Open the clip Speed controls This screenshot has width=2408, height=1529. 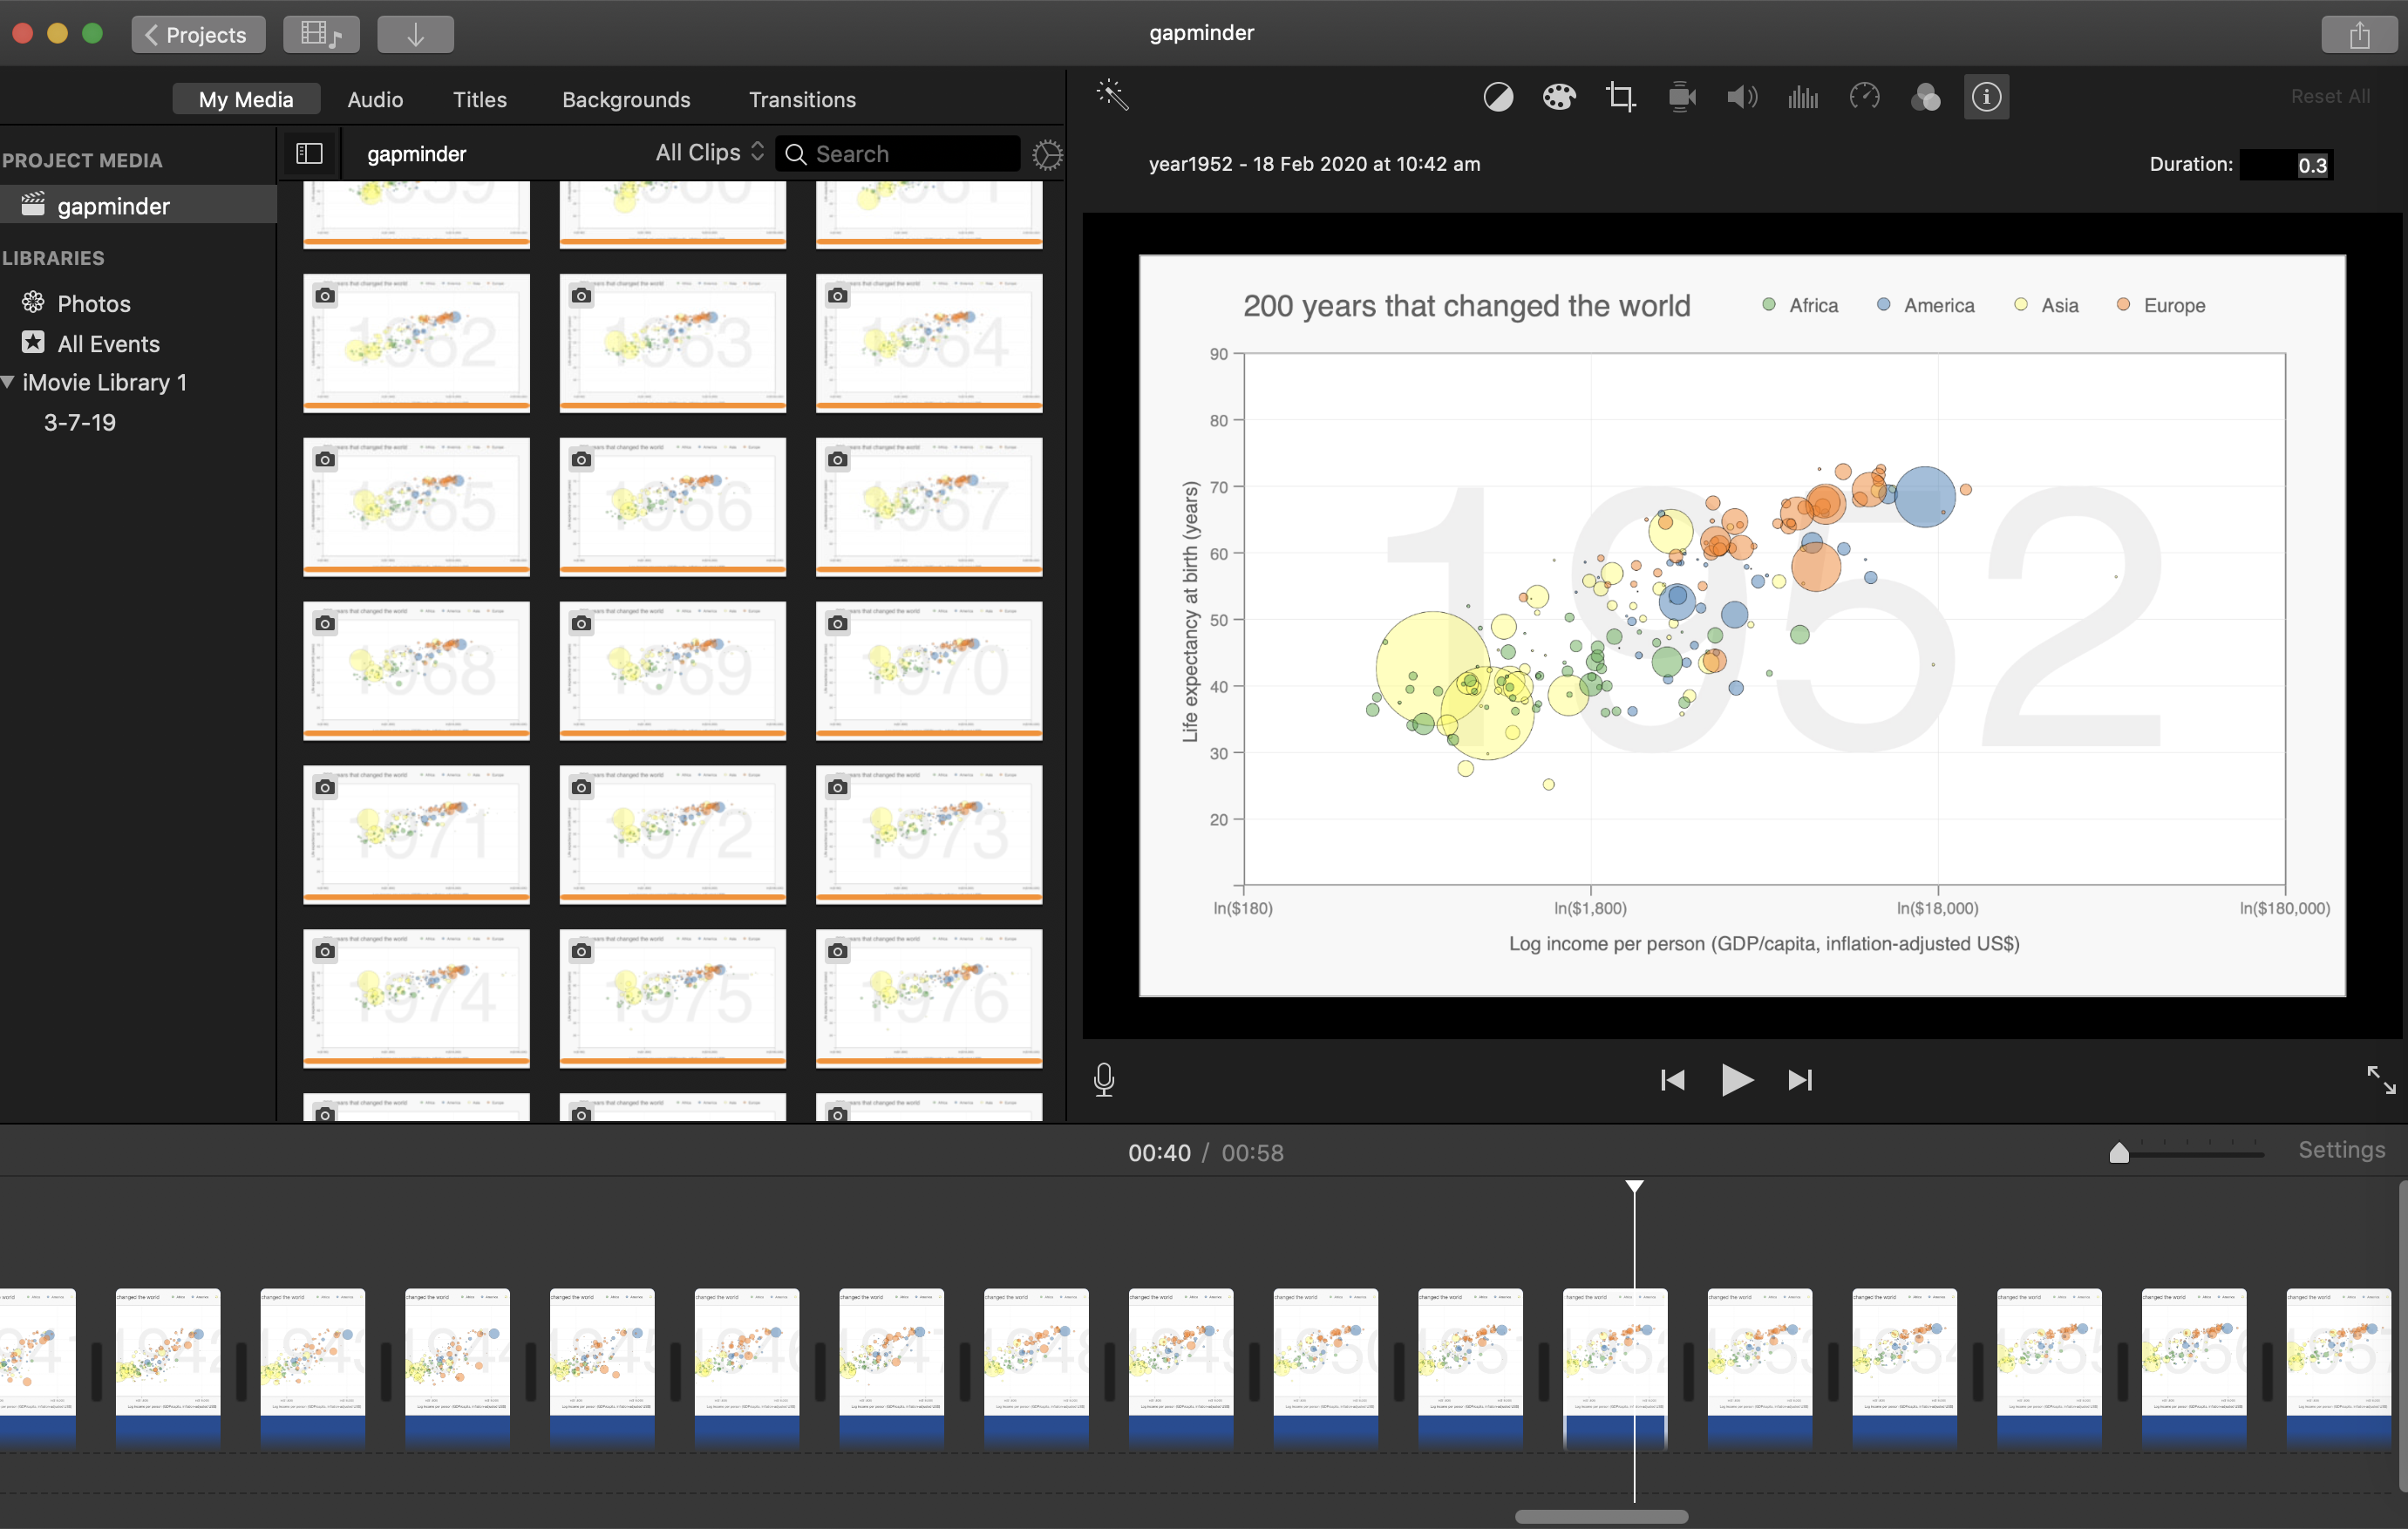click(1866, 96)
